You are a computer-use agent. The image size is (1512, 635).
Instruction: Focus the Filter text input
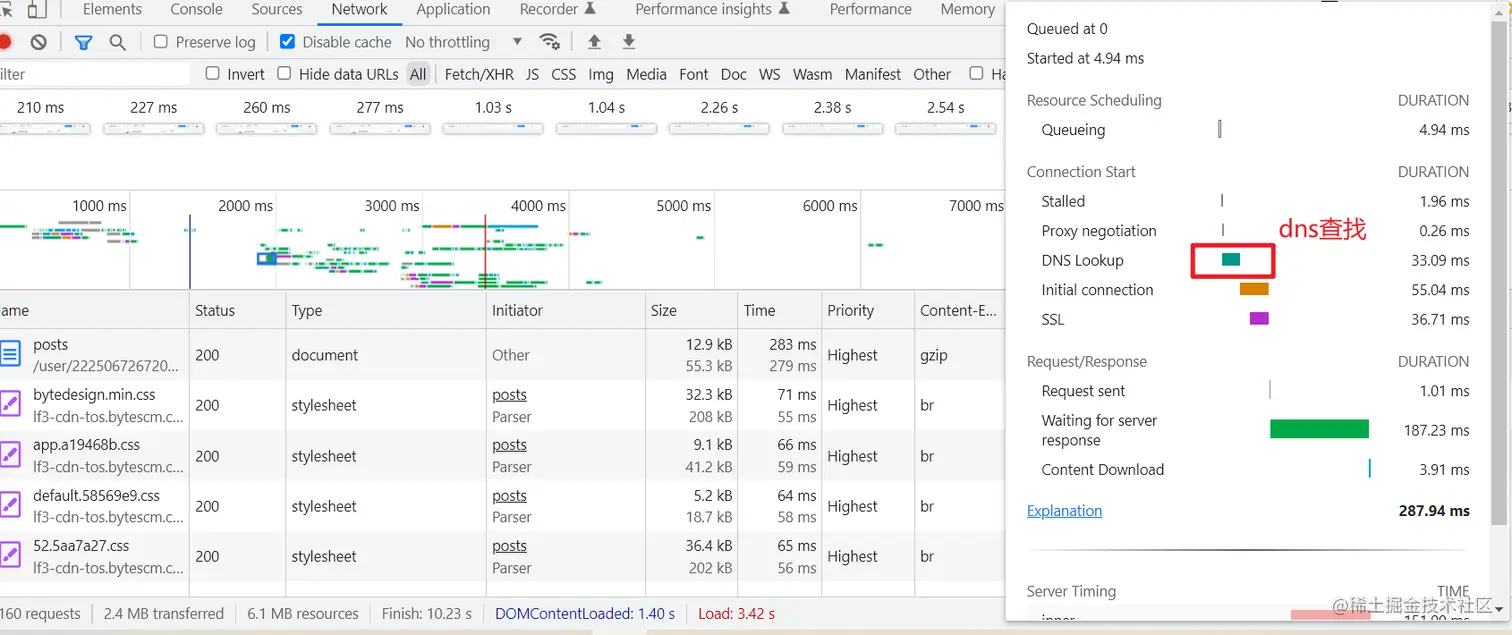tap(94, 74)
